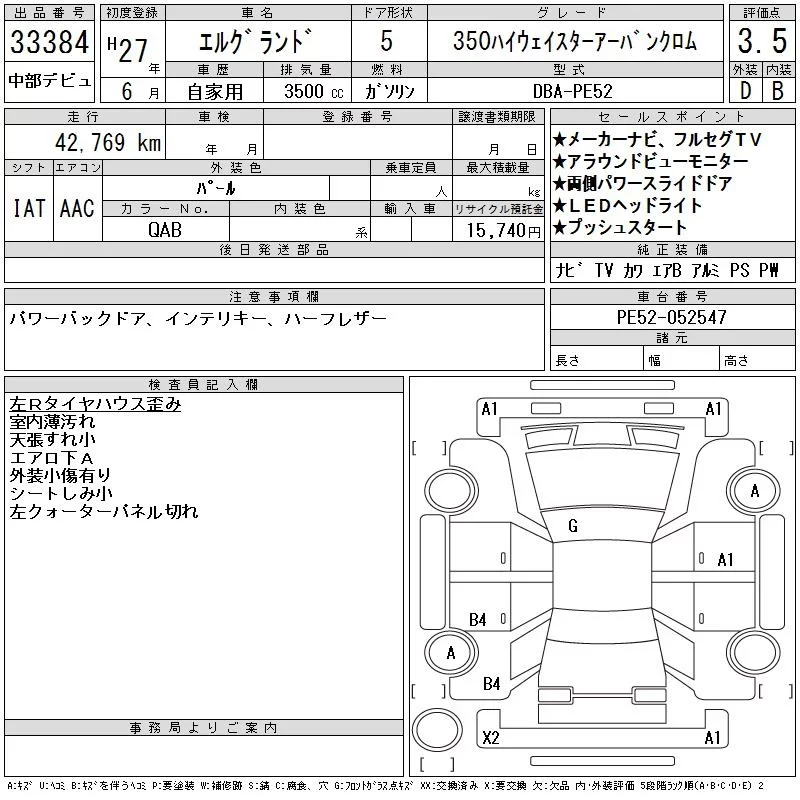The width and height of the screenshot is (800, 800).
Task: Click the lot number 33384
Action: (49, 41)
